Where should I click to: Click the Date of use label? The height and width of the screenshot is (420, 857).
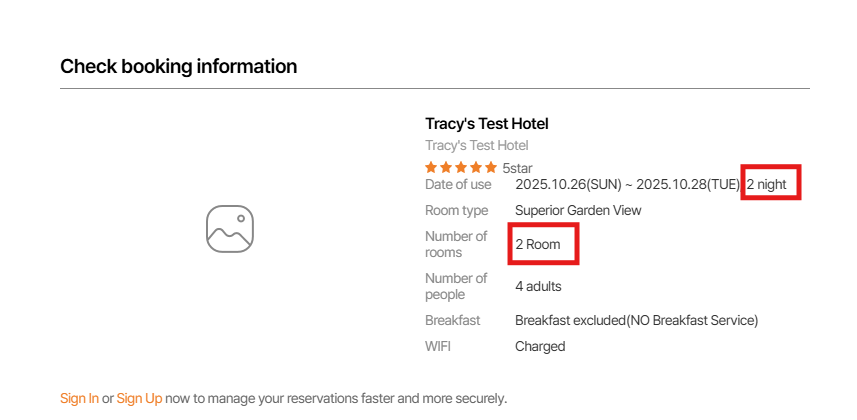coord(458,185)
